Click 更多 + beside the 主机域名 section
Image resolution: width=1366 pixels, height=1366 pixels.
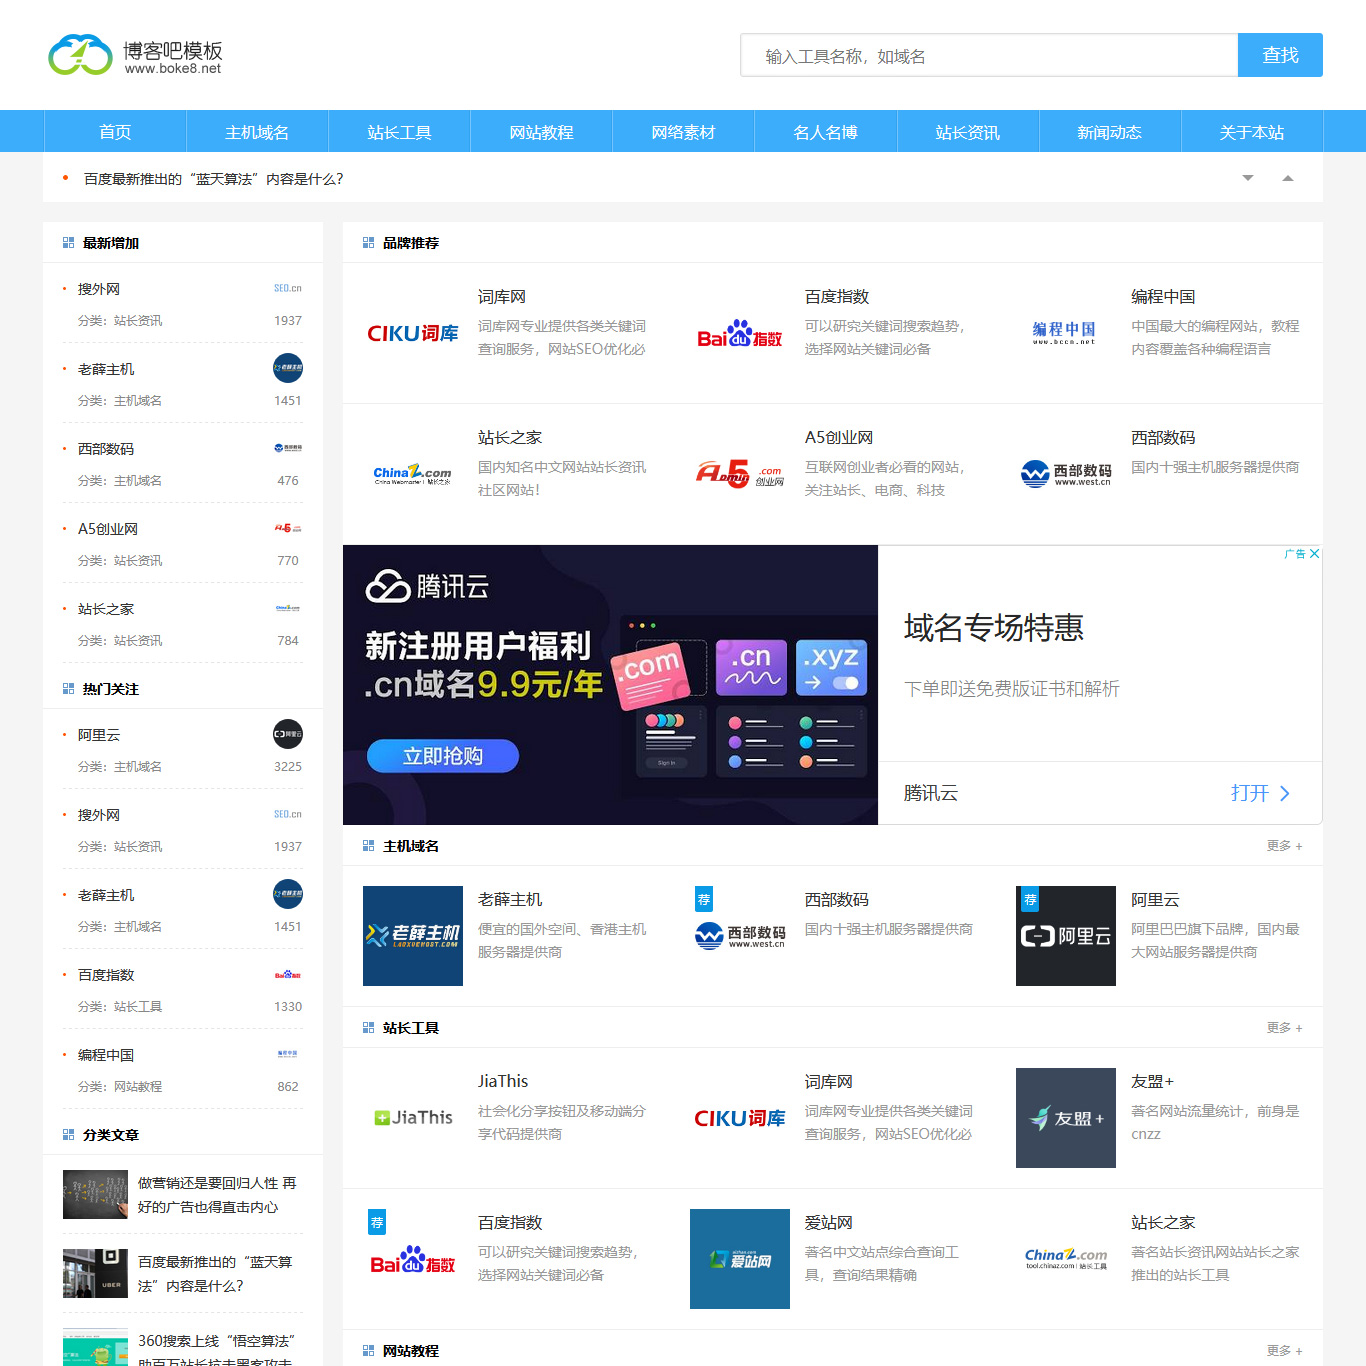pos(1284,846)
